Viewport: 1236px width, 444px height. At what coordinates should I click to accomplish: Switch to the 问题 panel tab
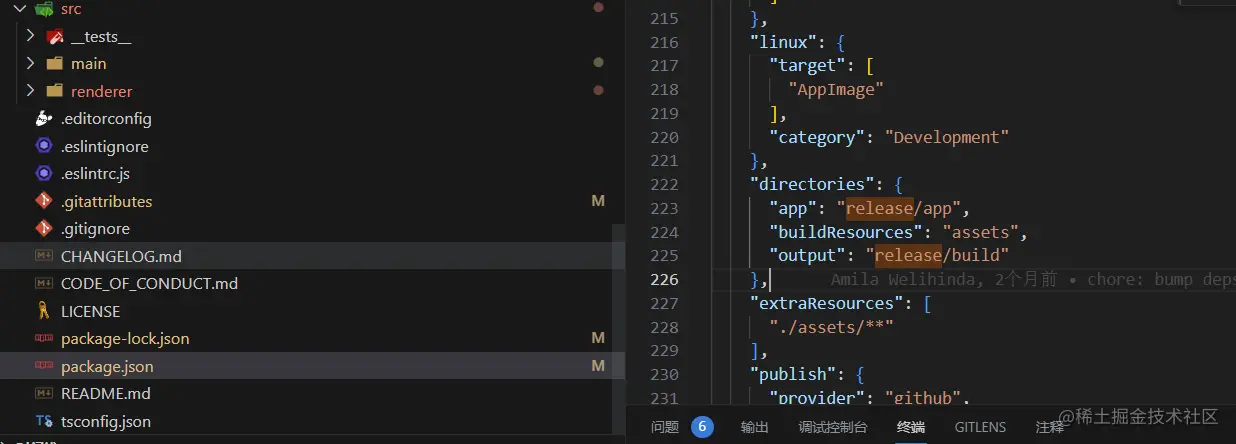click(664, 427)
